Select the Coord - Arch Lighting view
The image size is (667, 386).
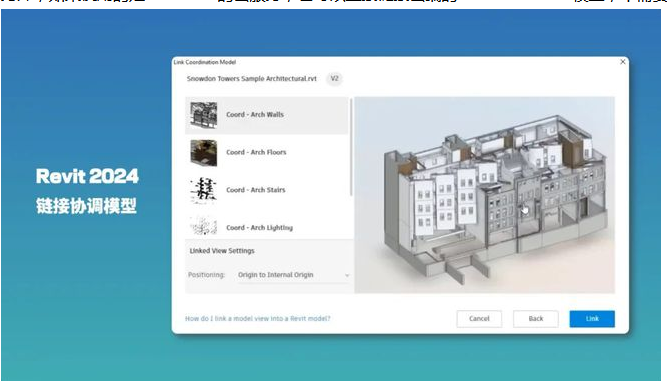click(x=266, y=226)
